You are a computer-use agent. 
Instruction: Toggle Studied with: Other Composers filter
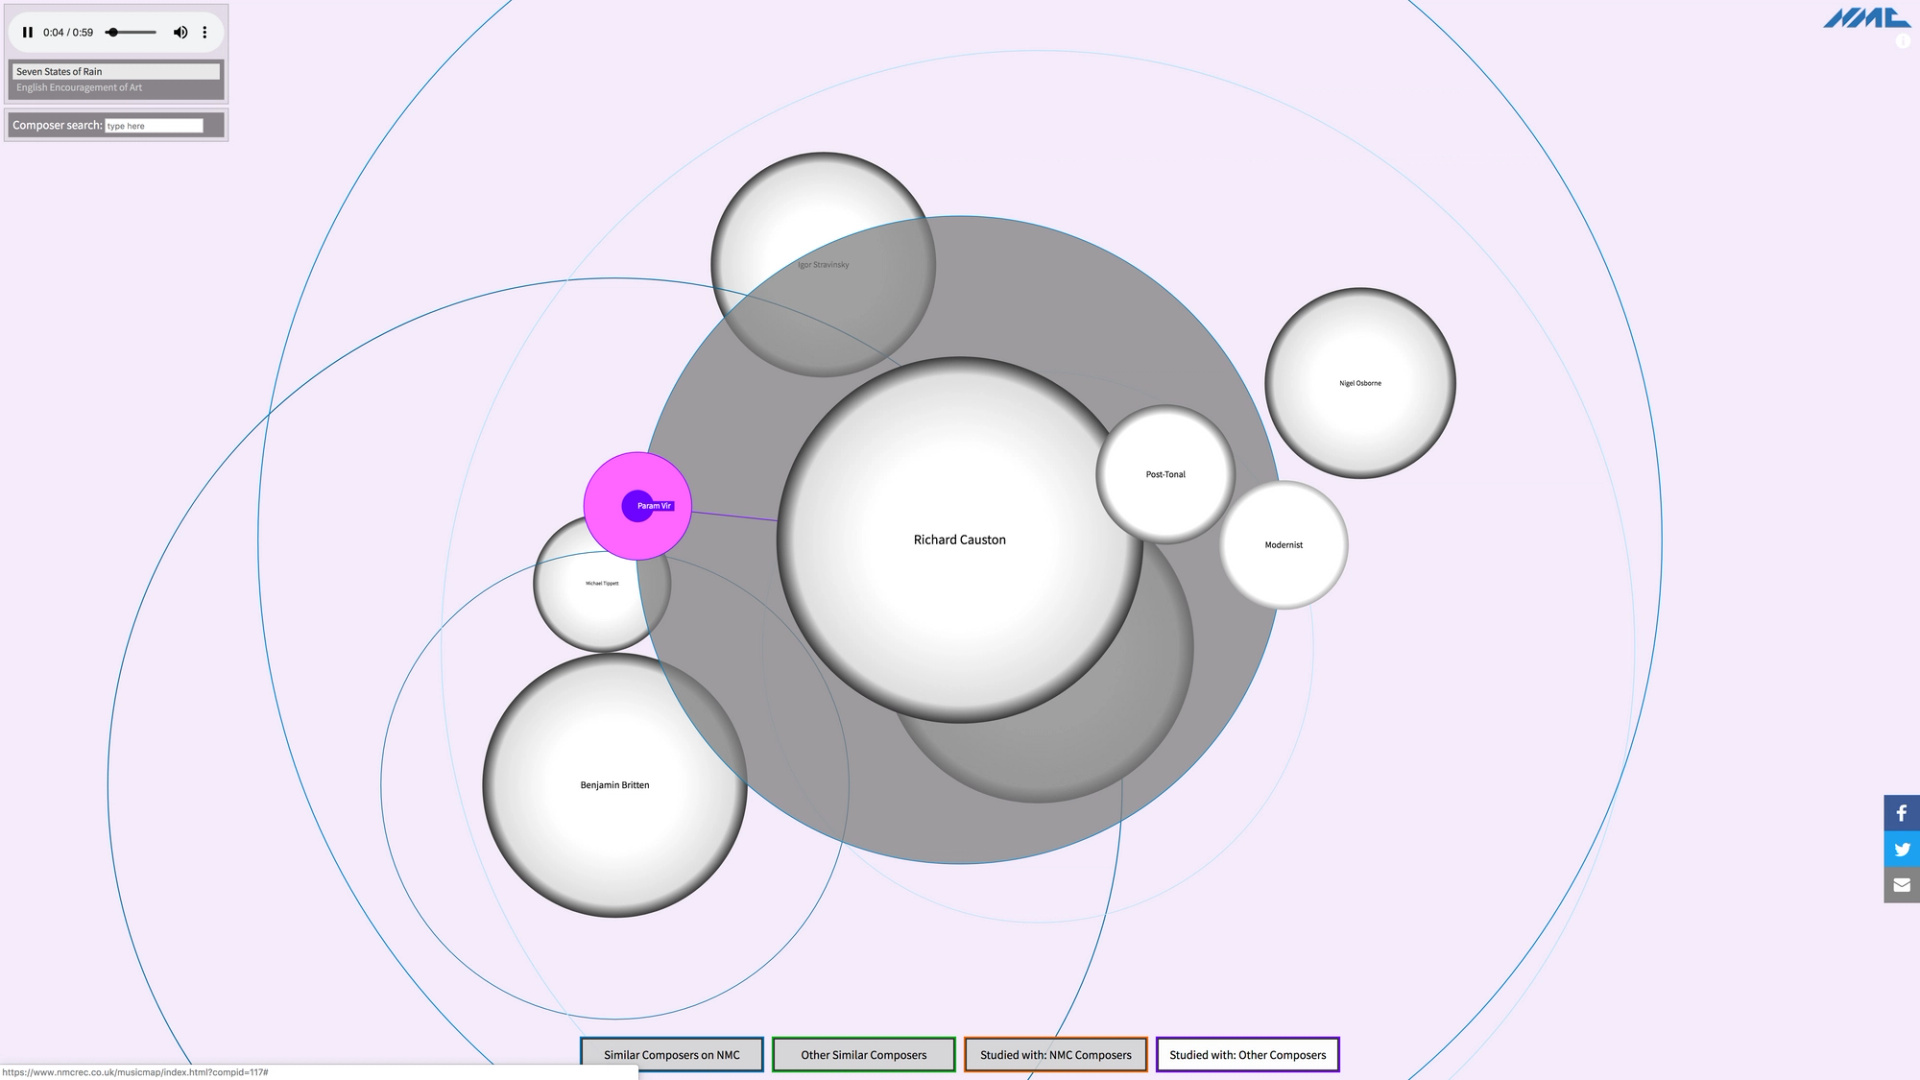point(1247,1054)
